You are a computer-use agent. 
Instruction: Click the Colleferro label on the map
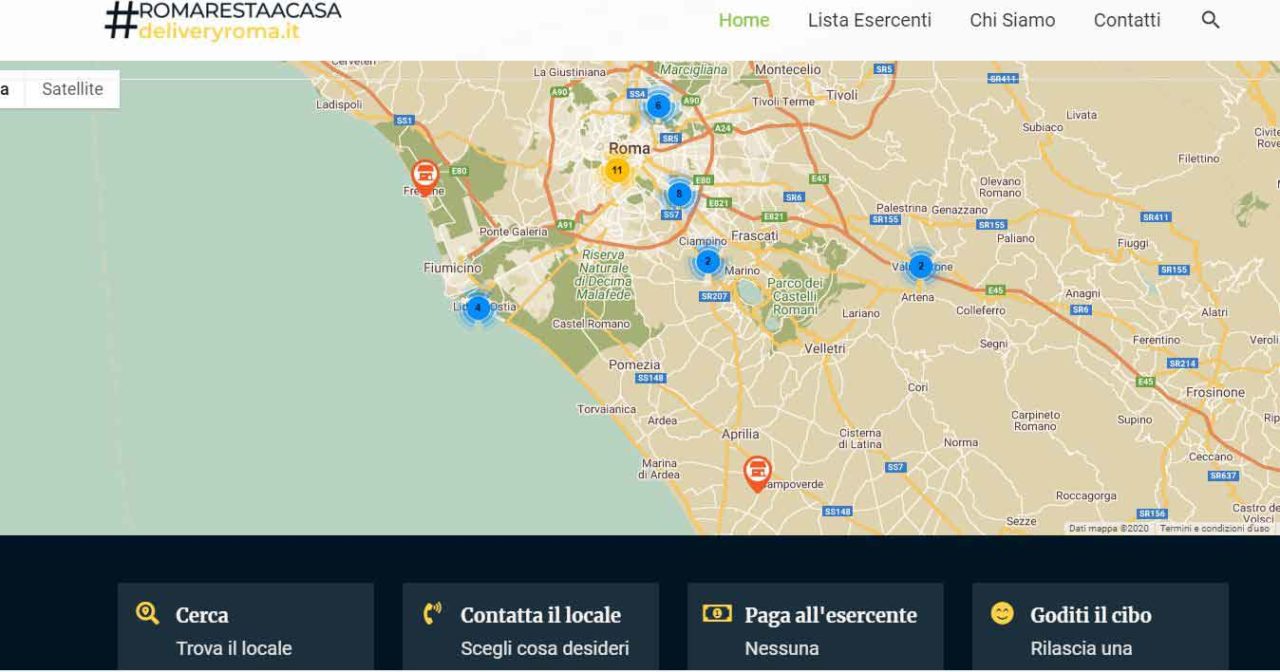tap(981, 311)
